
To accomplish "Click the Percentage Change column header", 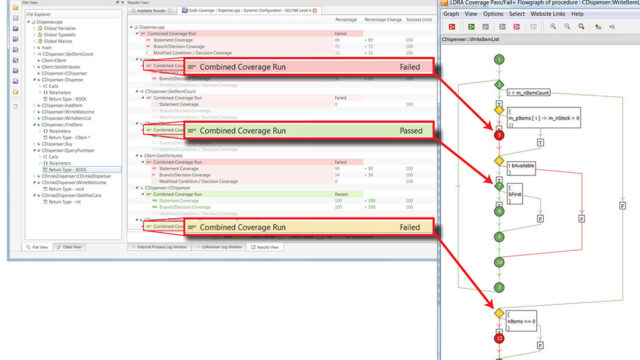I will 383,20.
